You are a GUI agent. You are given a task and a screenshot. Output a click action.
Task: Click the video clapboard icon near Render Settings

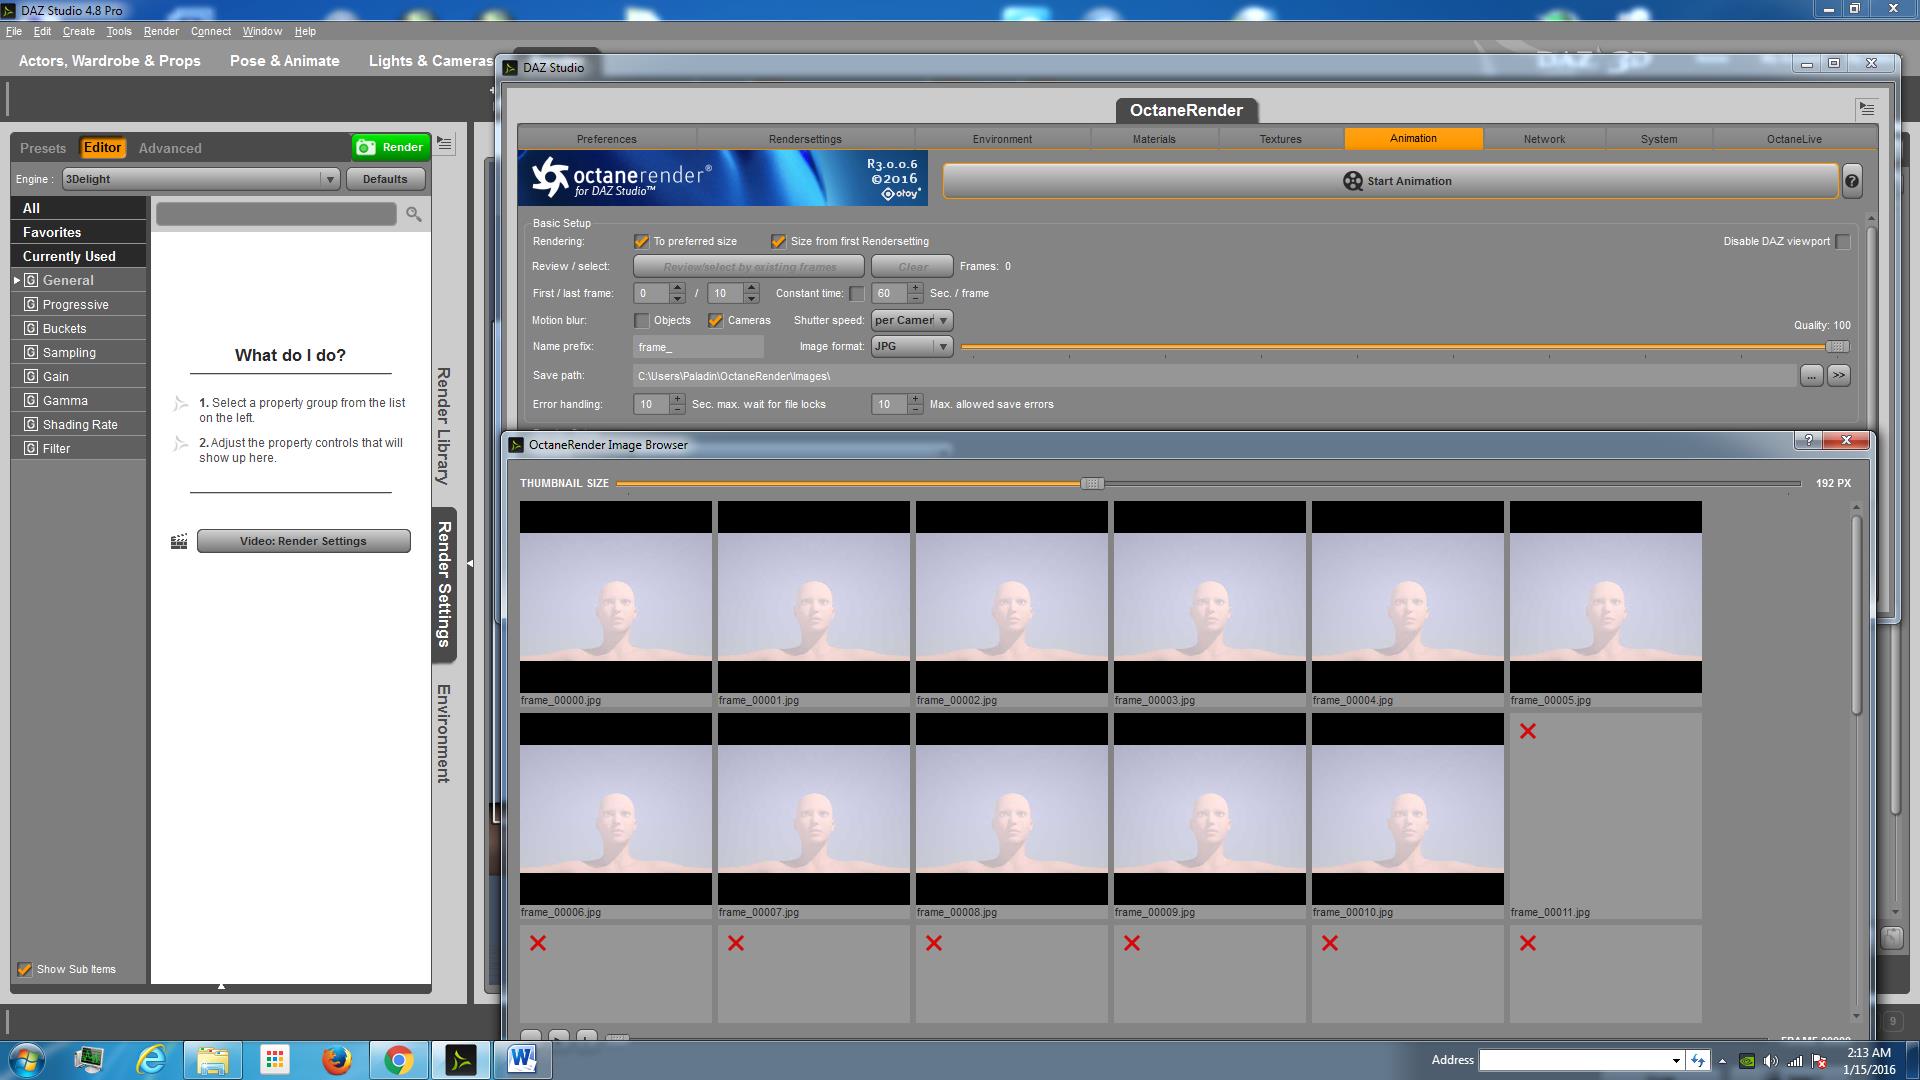pyautogui.click(x=179, y=542)
